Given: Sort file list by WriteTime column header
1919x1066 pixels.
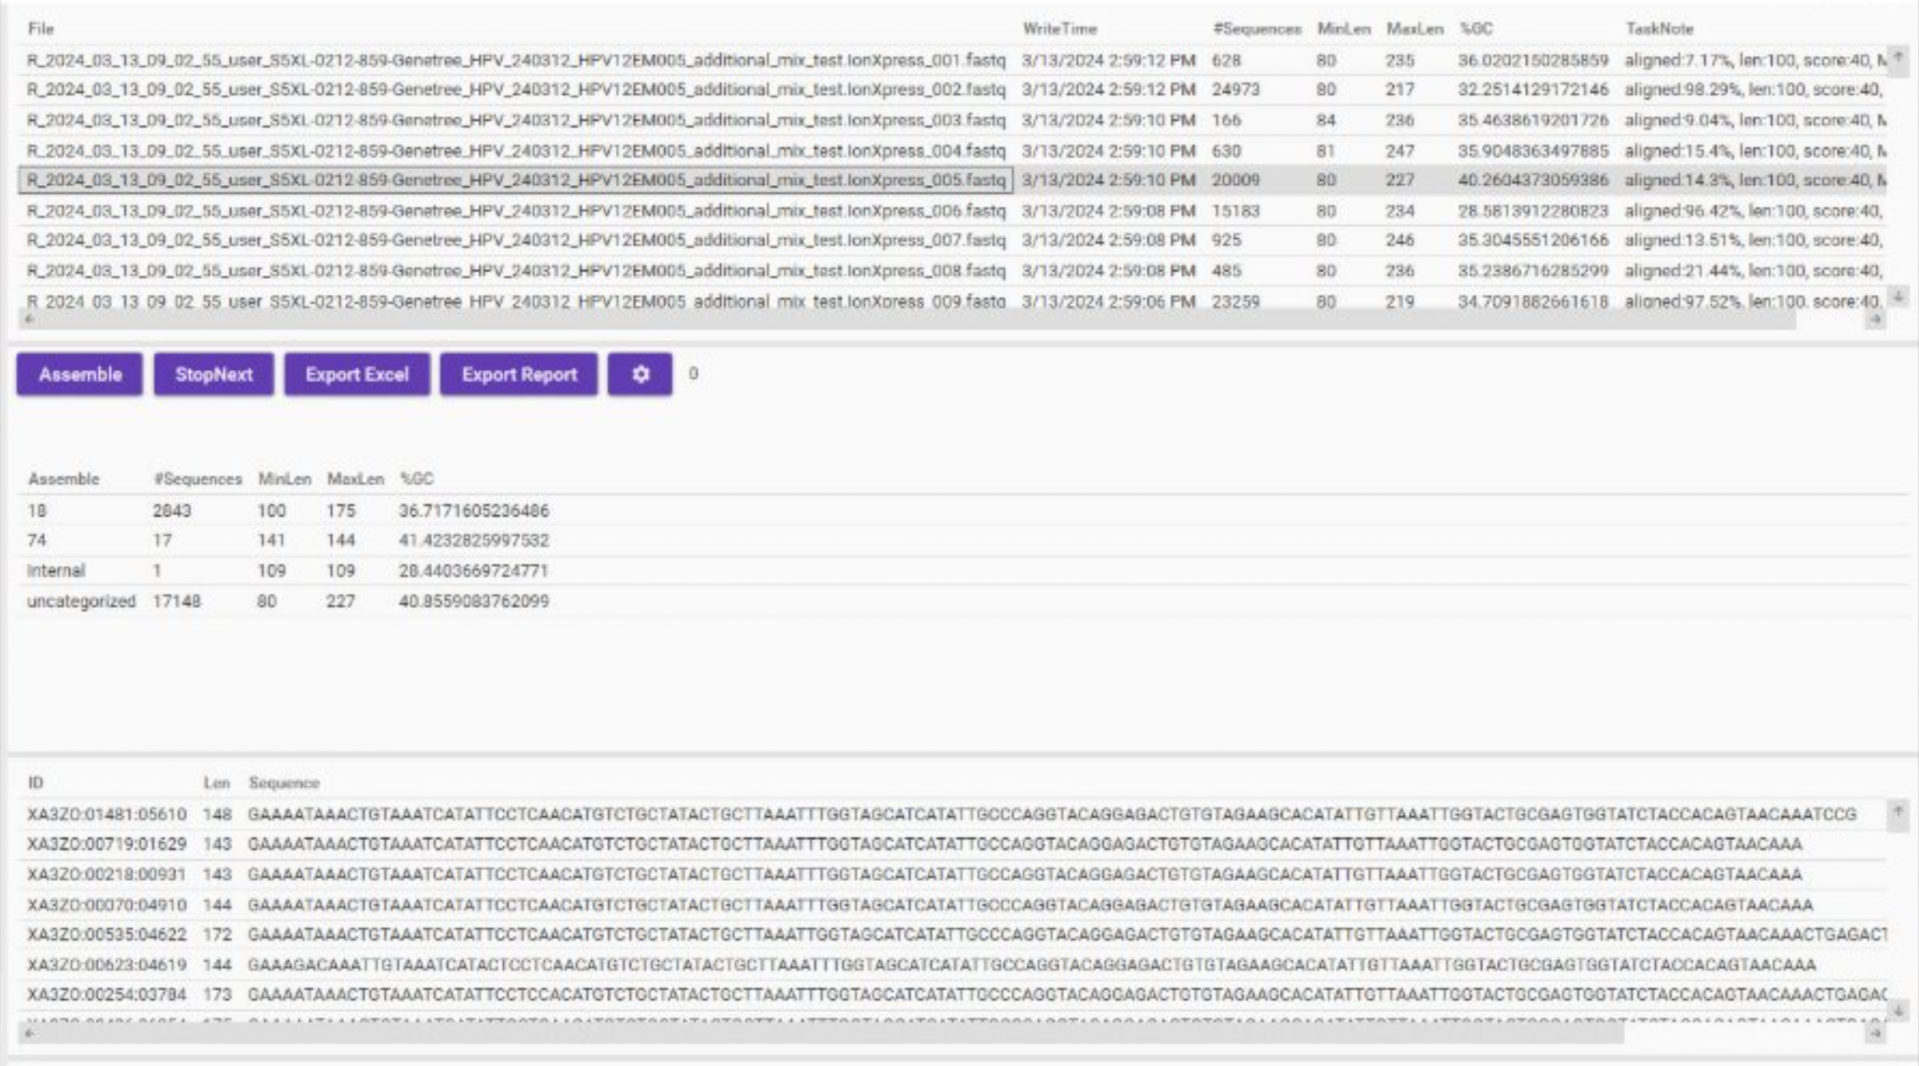Looking at the screenshot, I should (1060, 29).
